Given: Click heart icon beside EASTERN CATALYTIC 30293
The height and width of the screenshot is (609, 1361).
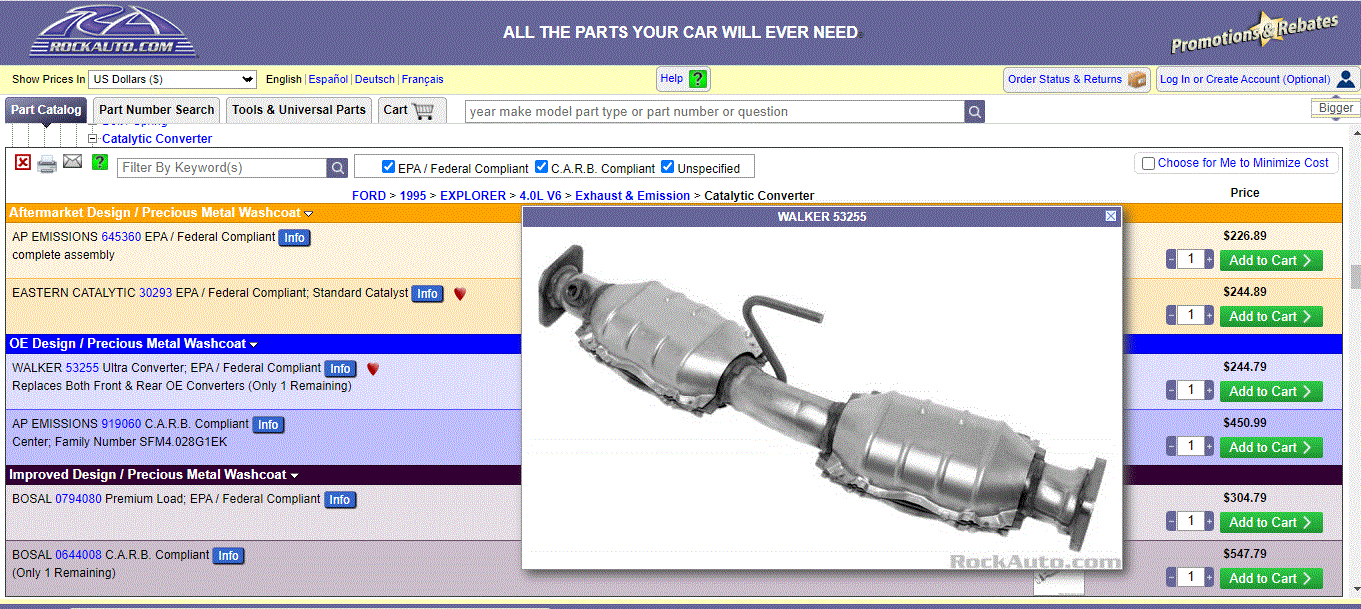Looking at the screenshot, I should 460,294.
